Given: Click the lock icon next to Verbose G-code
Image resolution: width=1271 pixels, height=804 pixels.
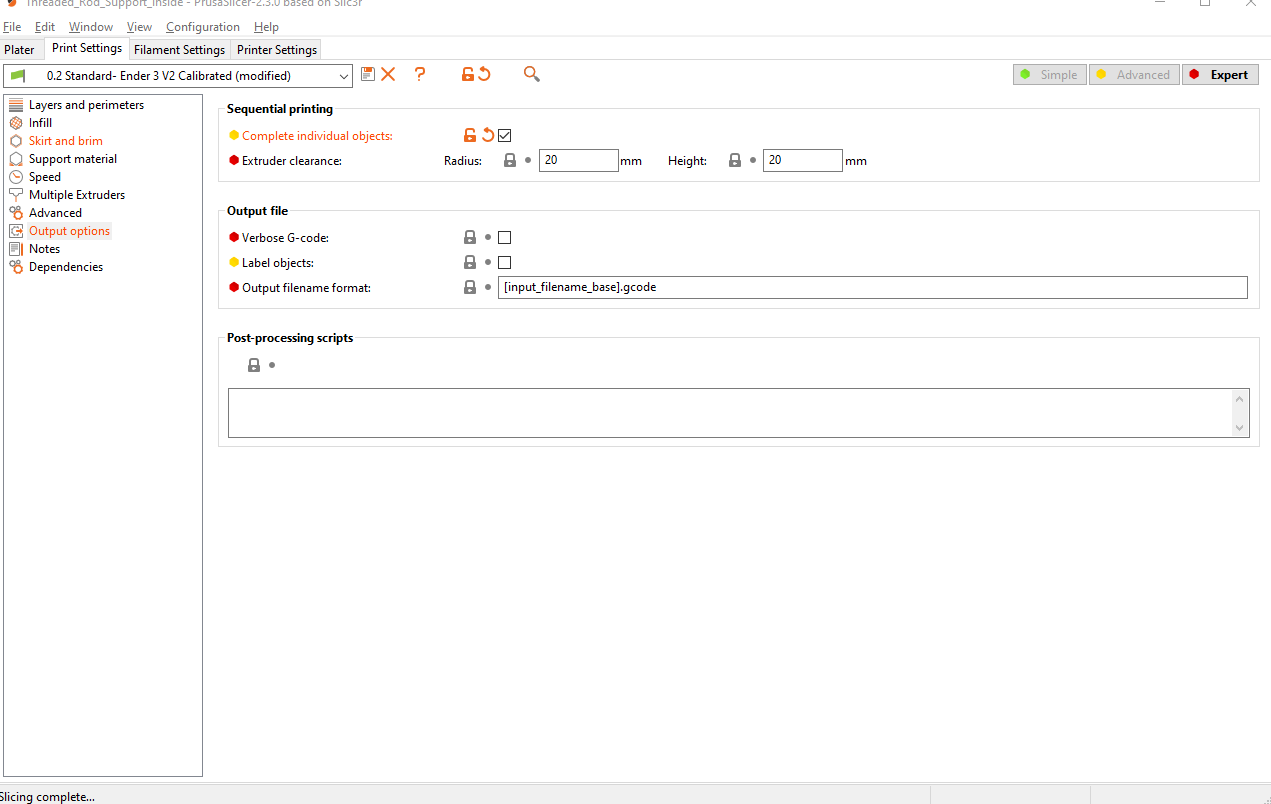Looking at the screenshot, I should pos(469,237).
